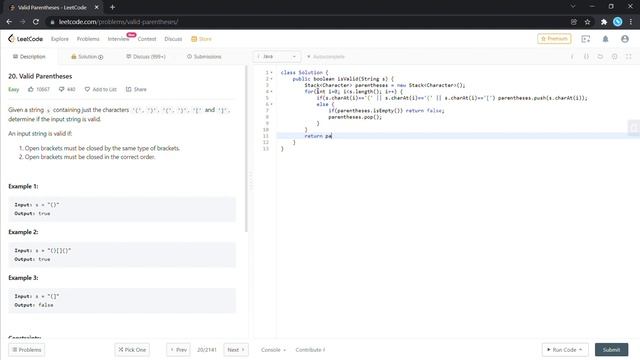Open the playground icon in header
Screen dimensions: 640x360
(x=586, y=39)
